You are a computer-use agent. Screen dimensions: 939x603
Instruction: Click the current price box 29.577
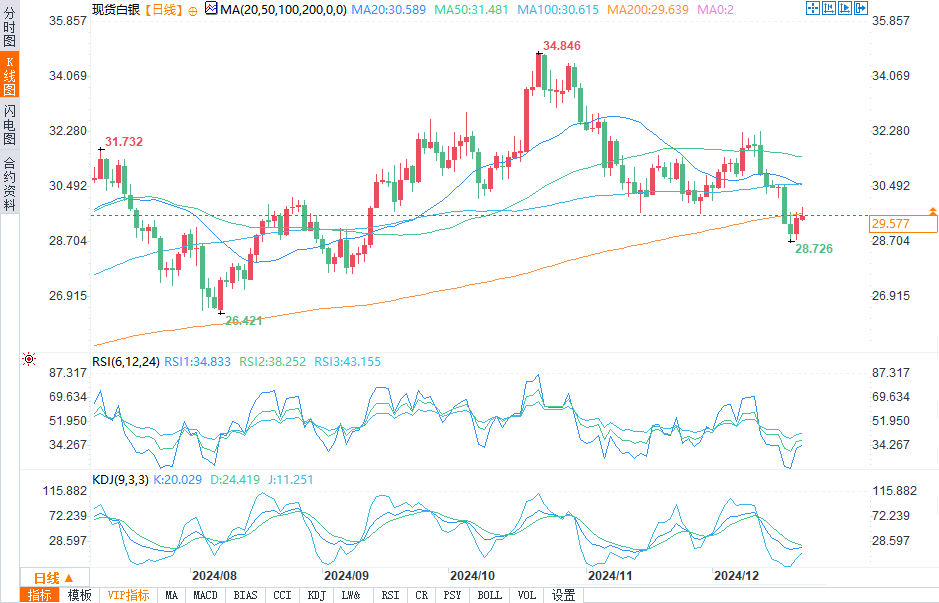(x=902, y=223)
